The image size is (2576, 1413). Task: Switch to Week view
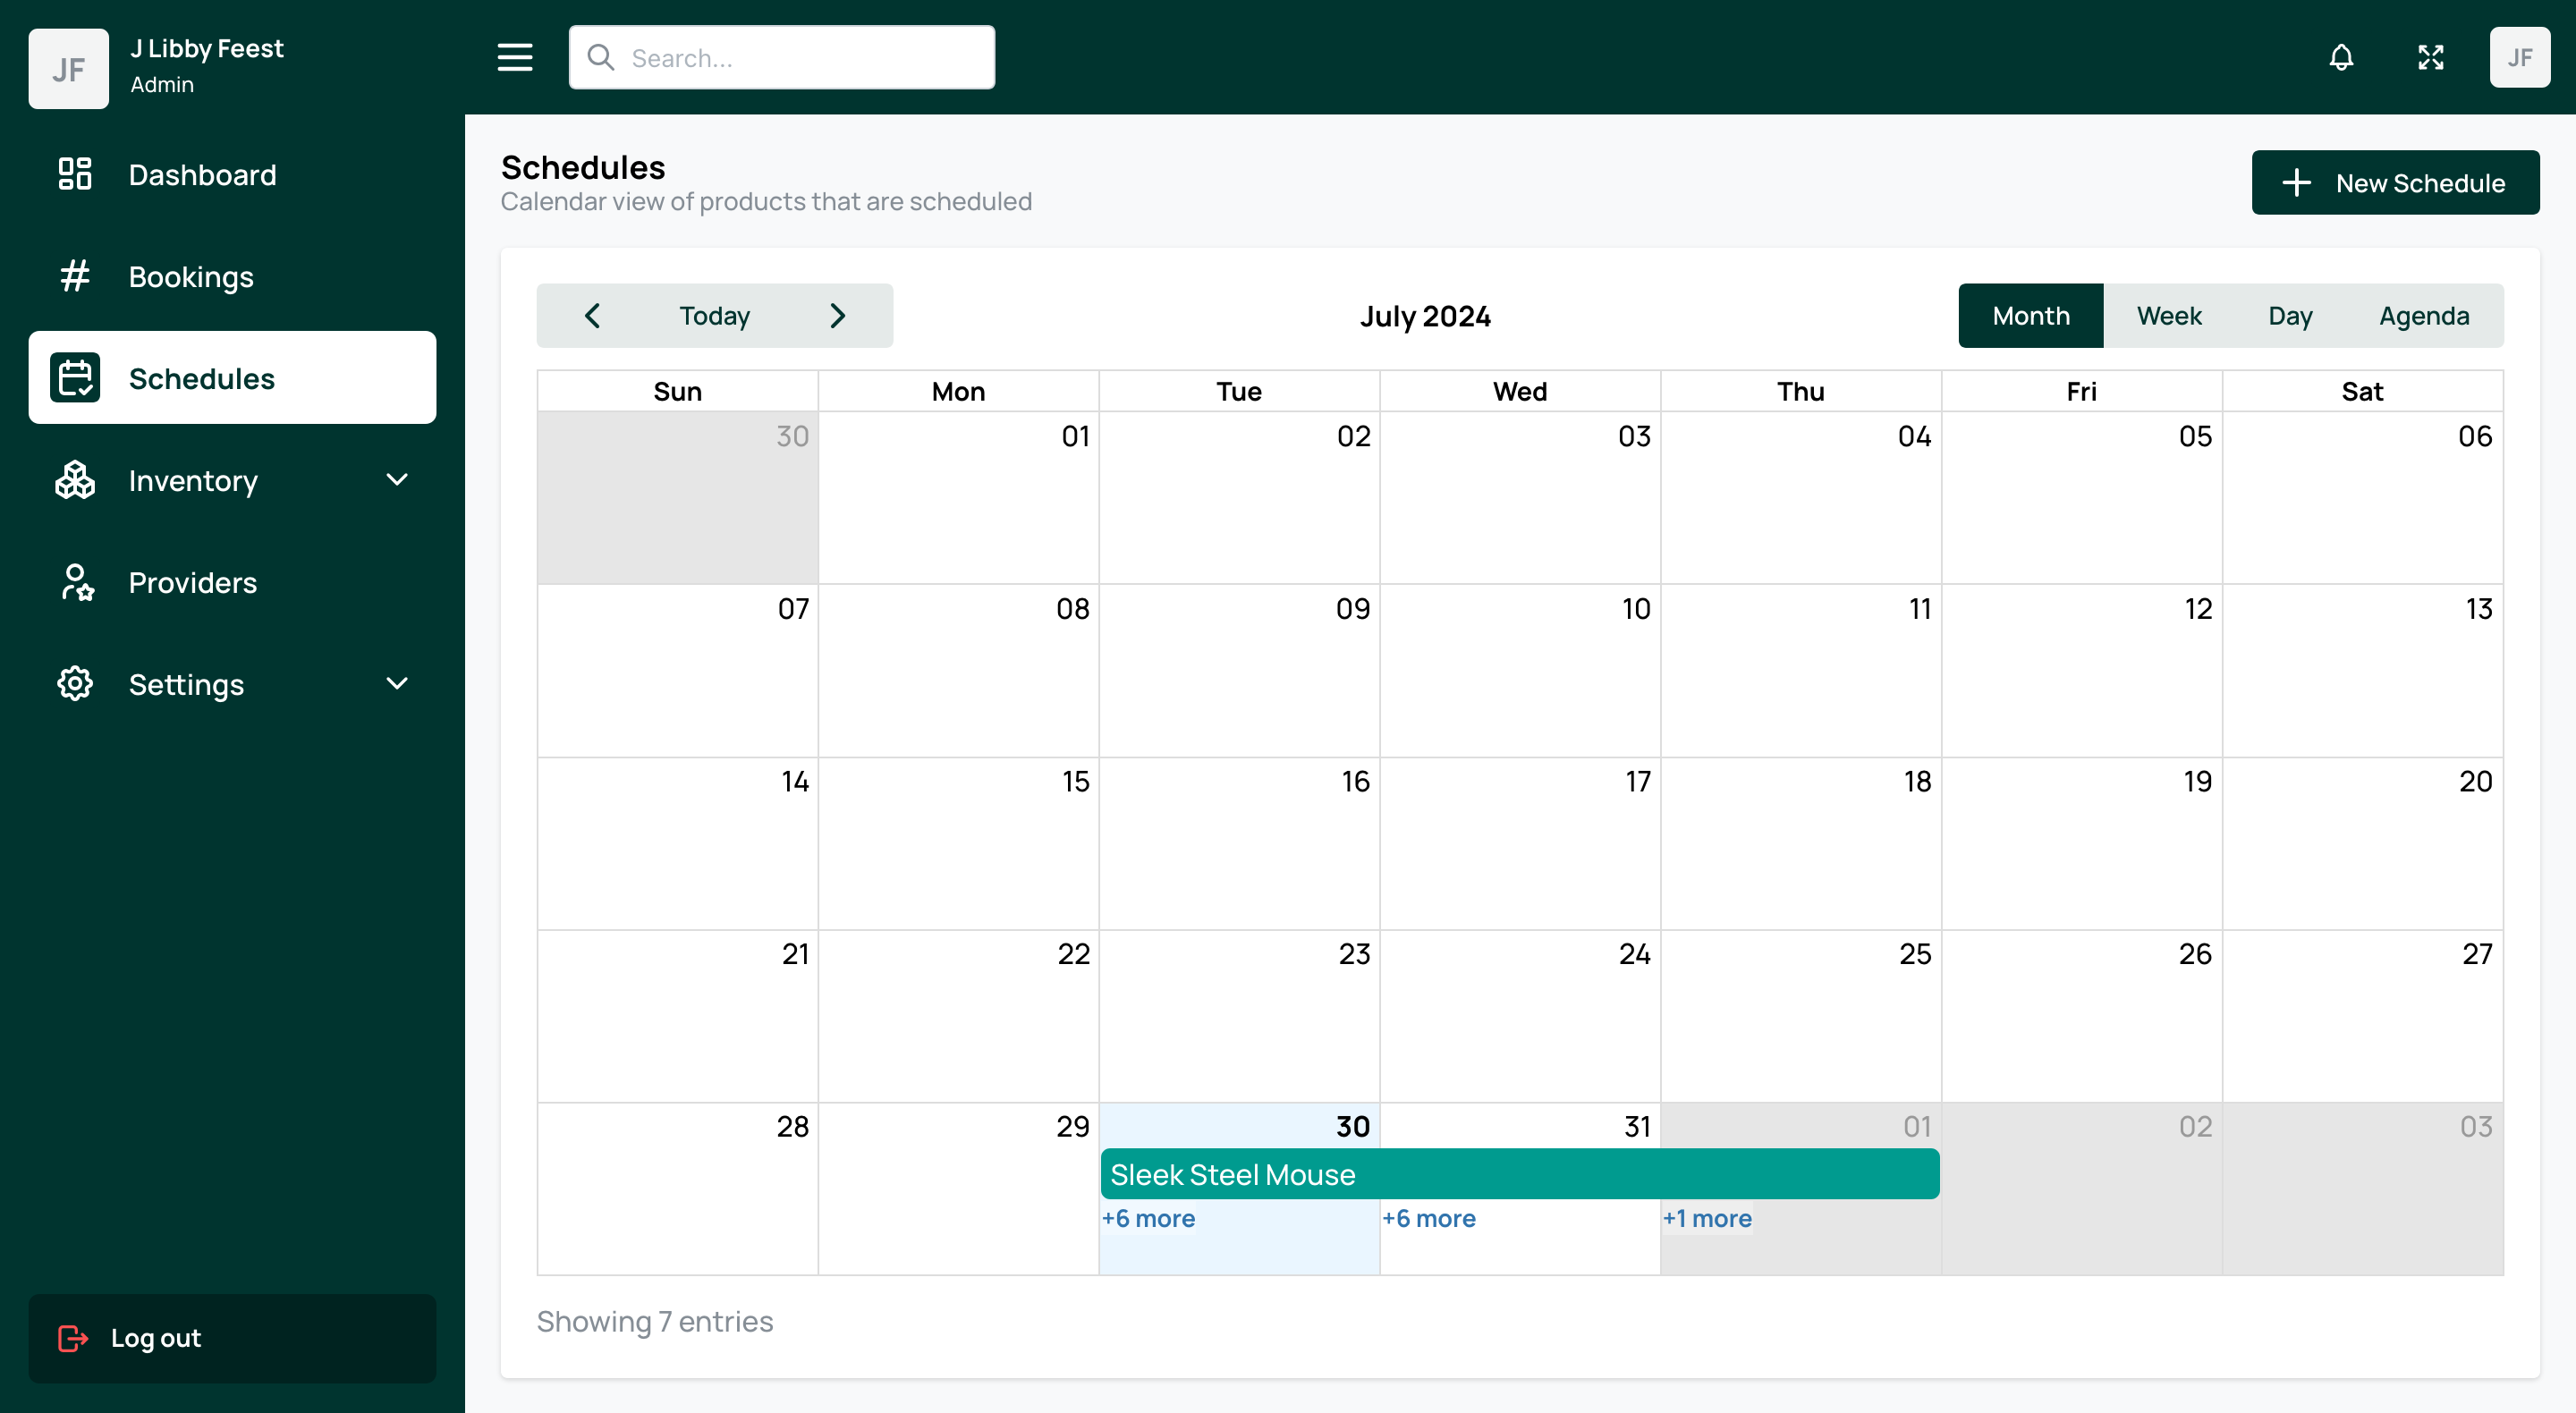(x=2169, y=316)
